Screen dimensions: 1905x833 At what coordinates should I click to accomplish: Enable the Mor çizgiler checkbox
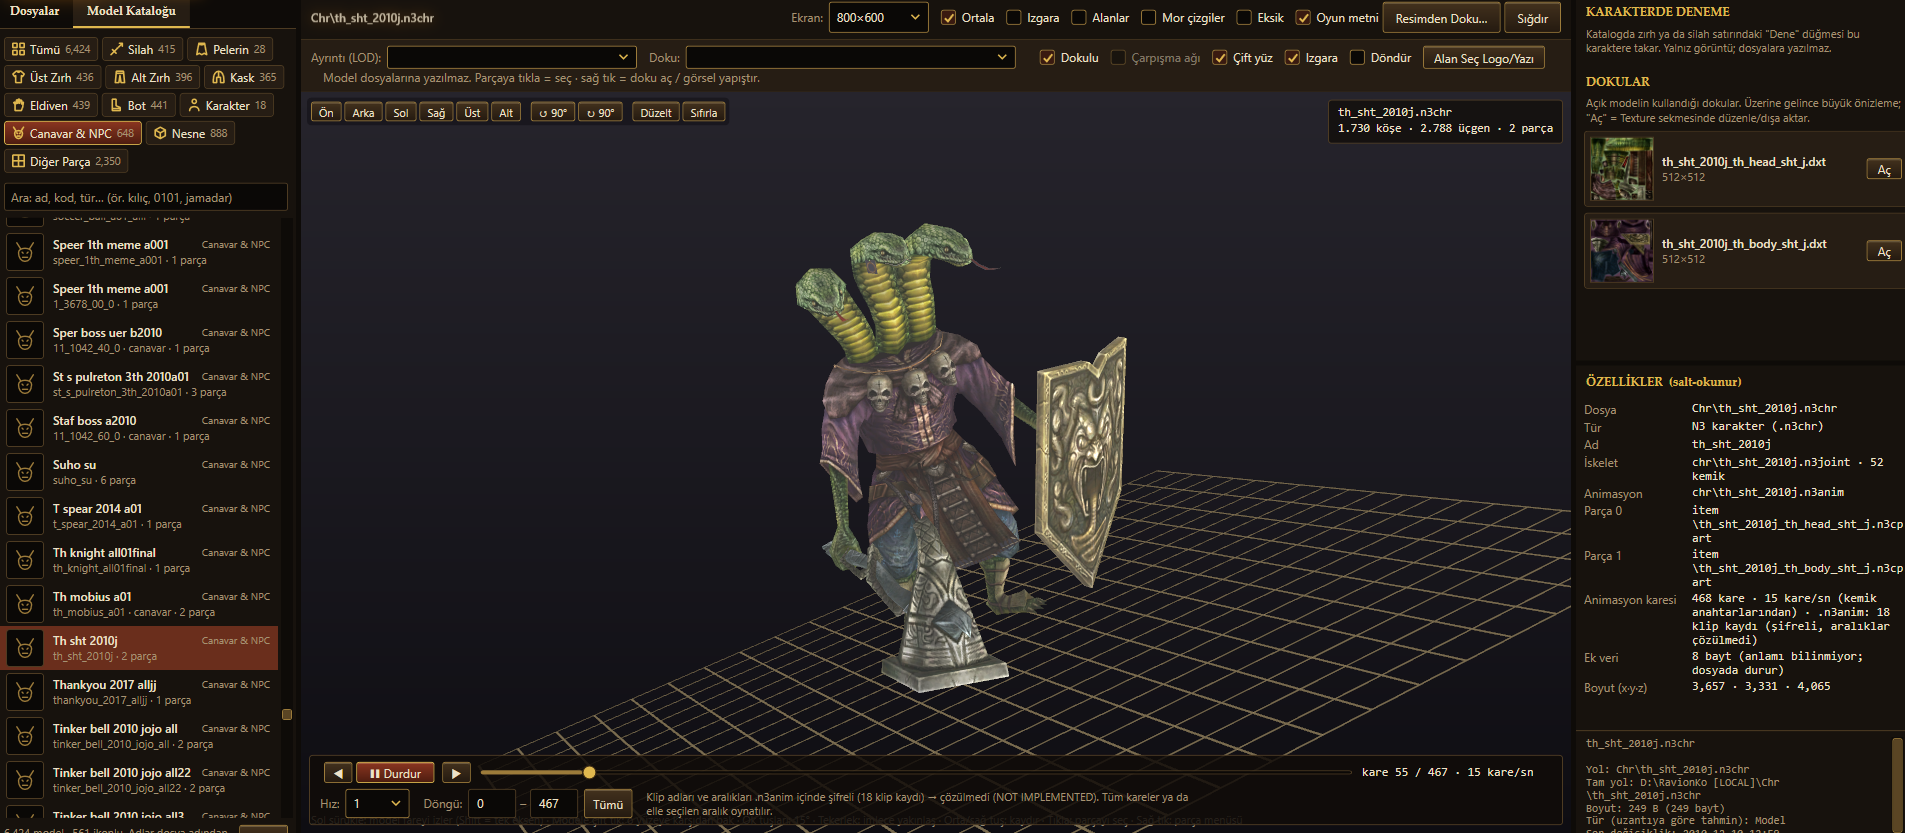(1149, 18)
